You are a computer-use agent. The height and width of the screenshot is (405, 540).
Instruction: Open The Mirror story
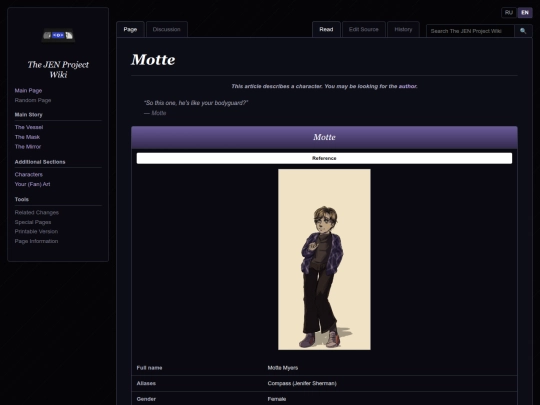point(28,146)
